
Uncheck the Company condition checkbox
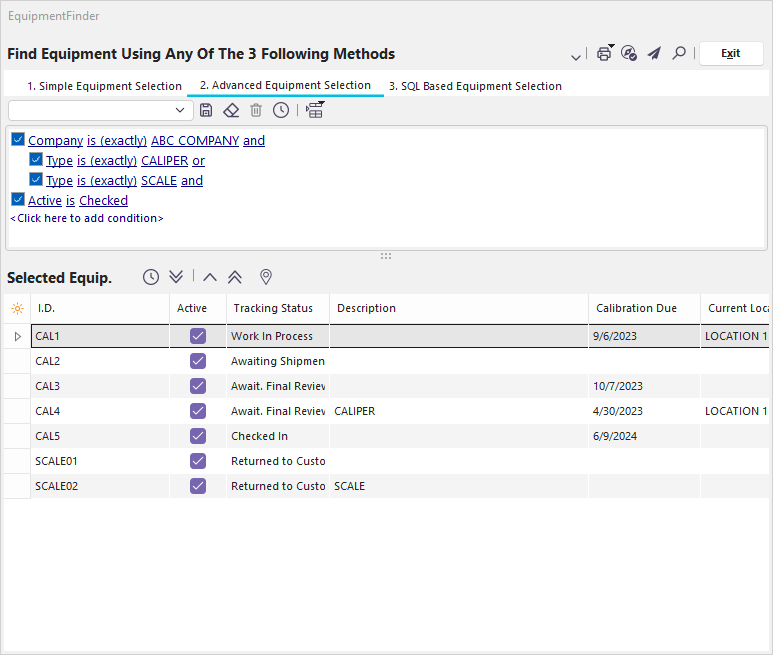coord(18,140)
